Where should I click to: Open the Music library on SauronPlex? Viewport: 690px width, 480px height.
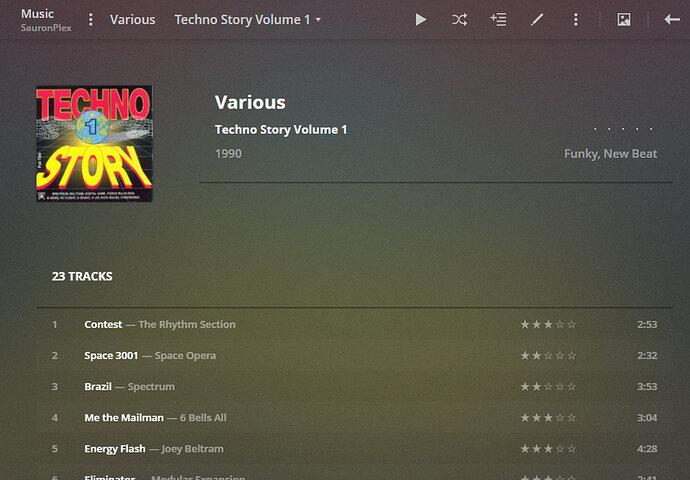46,20
